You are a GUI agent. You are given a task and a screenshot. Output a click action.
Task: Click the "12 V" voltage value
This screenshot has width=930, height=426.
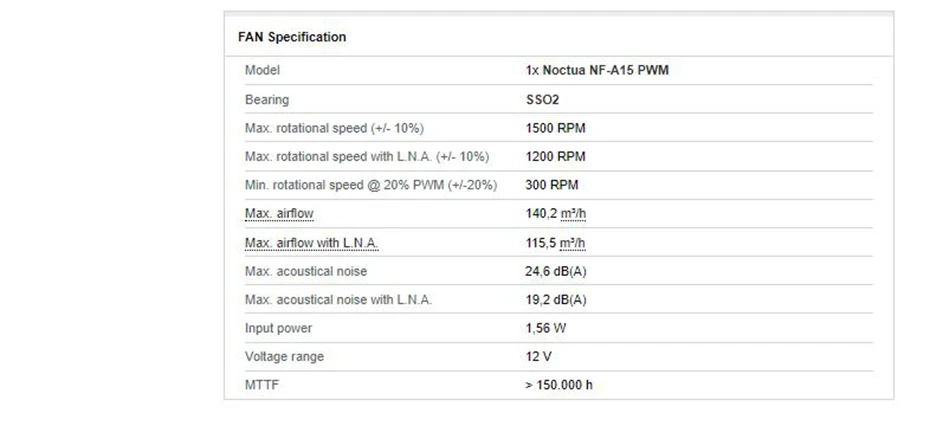pos(538,357)
